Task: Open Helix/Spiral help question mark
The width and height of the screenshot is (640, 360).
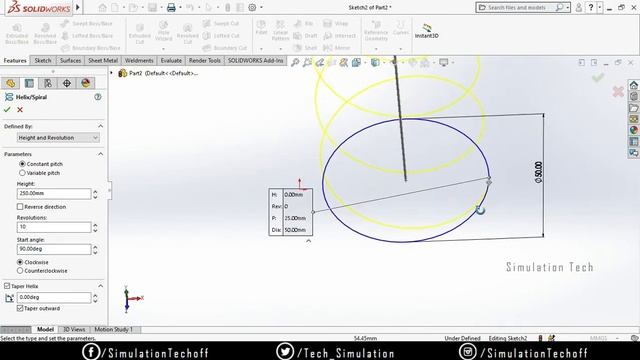Action: pyautogui.click(x=98, y=97)
